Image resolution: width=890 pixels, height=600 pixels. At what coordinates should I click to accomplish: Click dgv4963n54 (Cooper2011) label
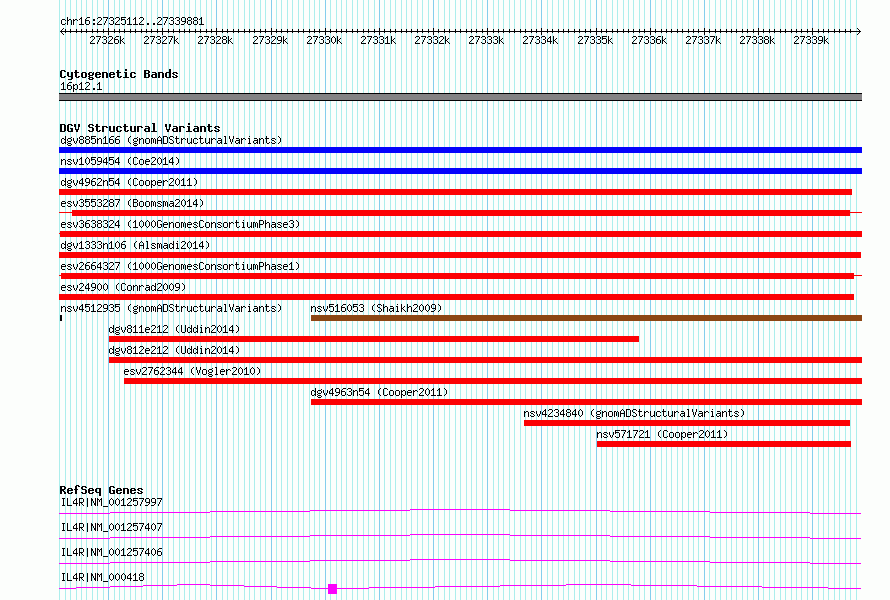379,392
